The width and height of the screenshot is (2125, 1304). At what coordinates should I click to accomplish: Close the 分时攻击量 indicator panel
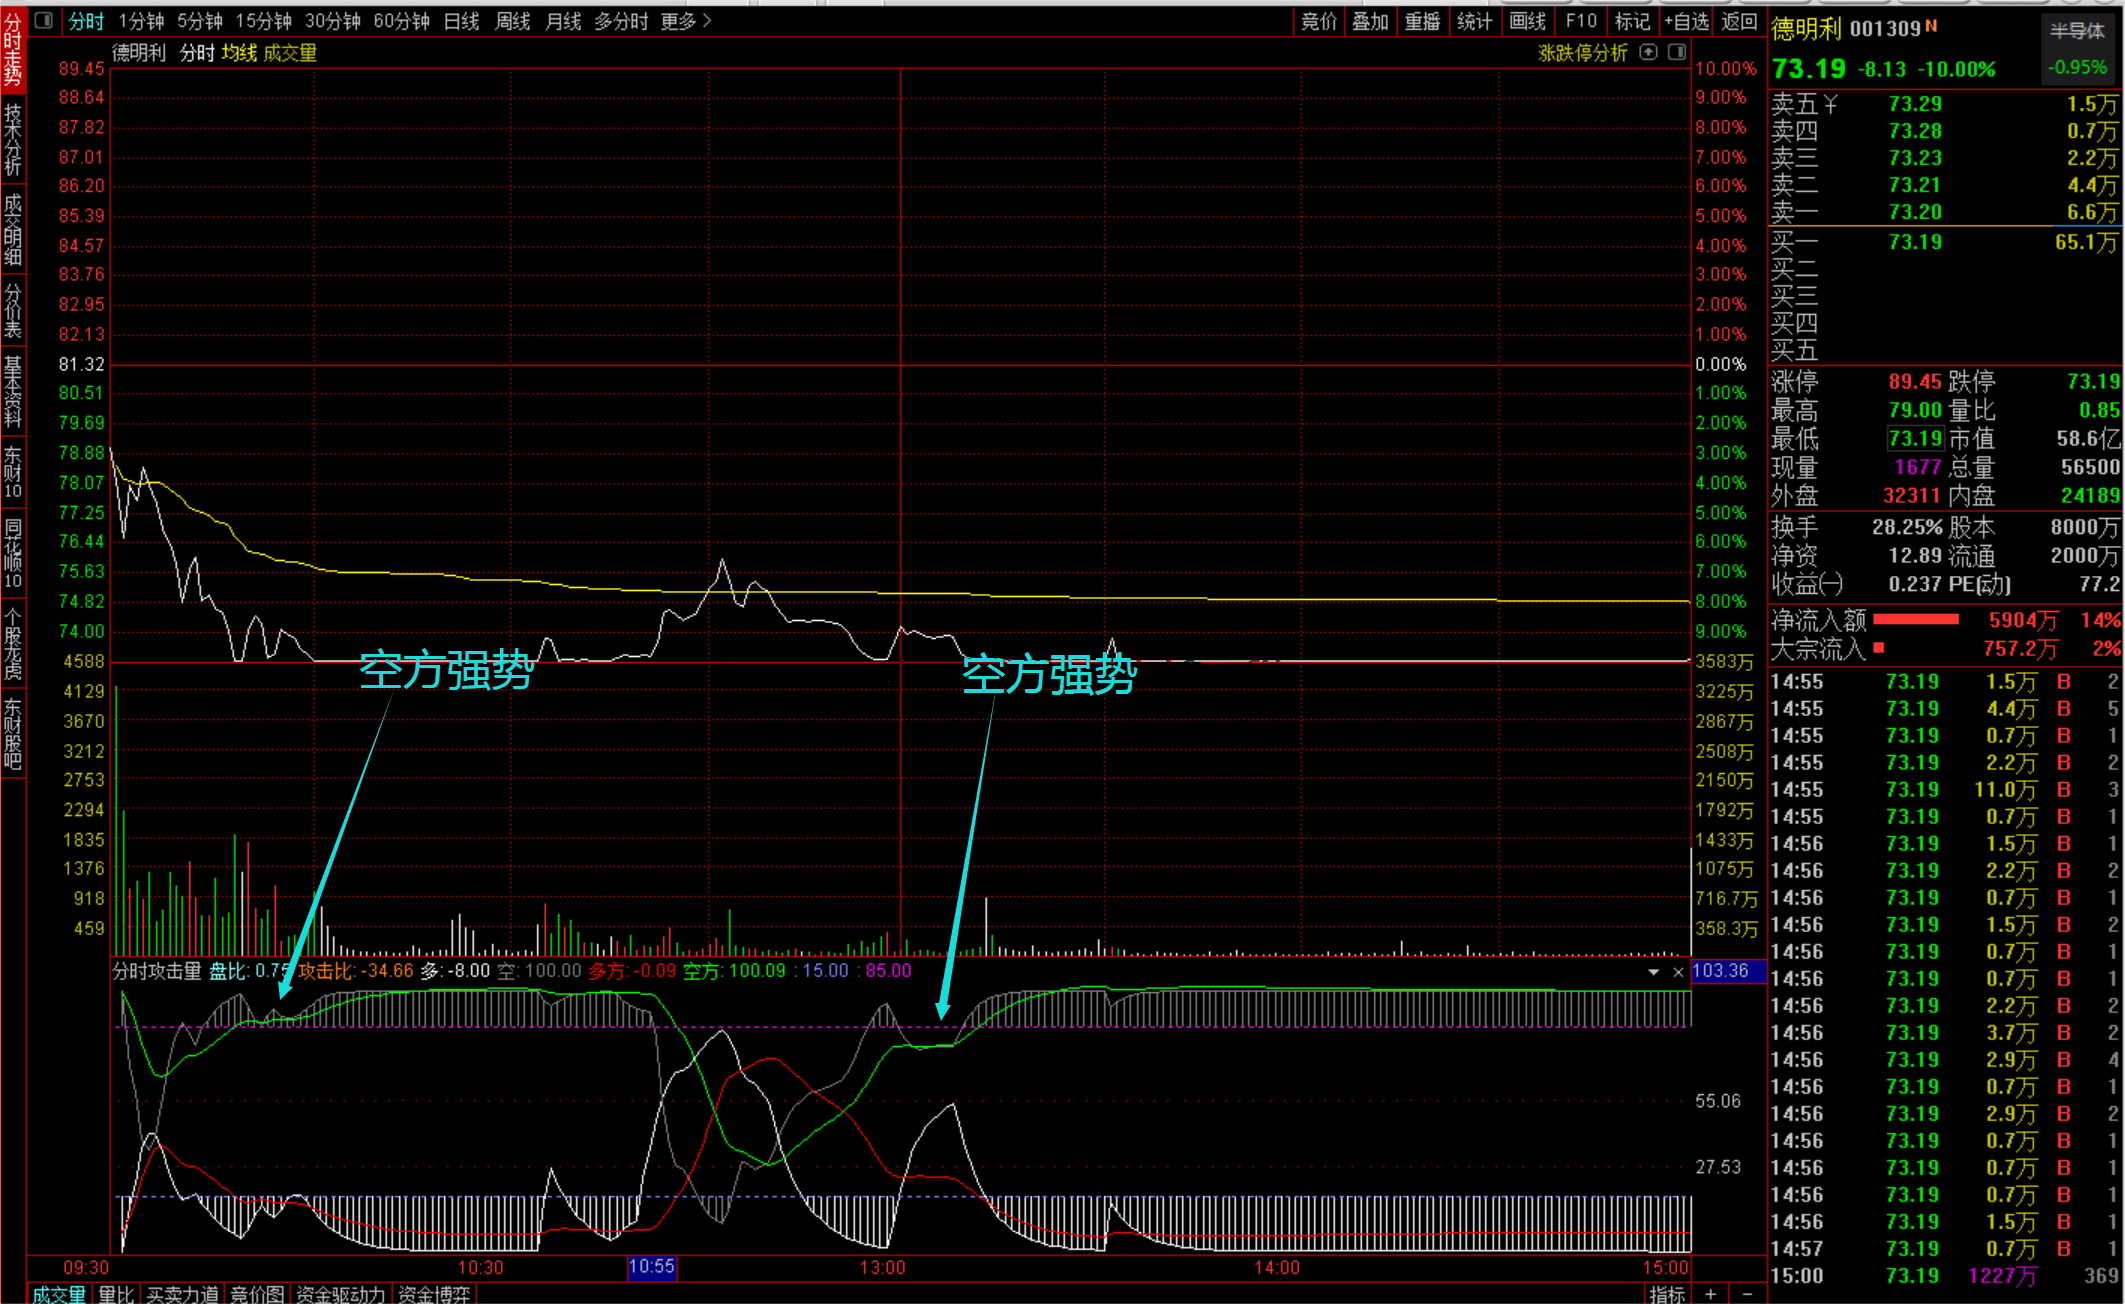[1678, 972]
